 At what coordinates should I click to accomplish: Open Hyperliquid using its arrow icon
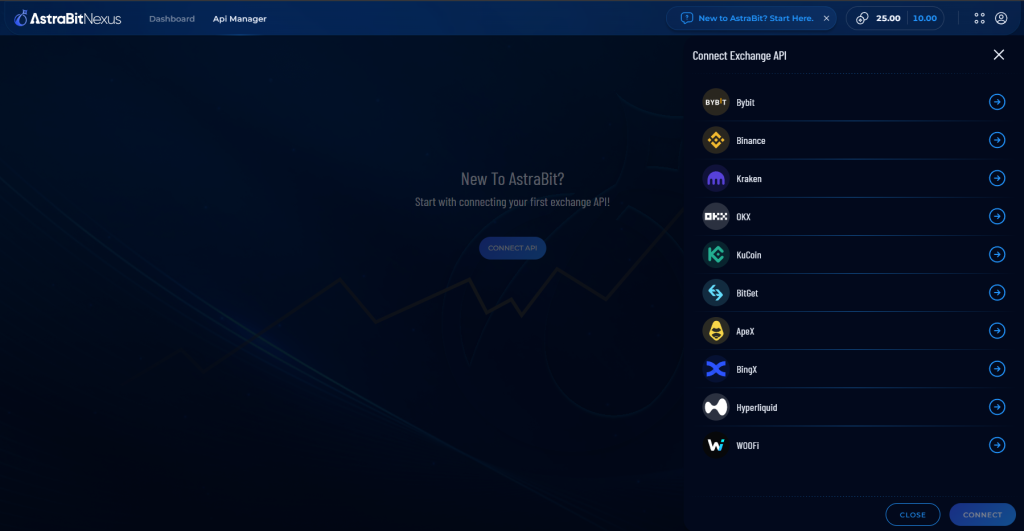coord(997,407)
